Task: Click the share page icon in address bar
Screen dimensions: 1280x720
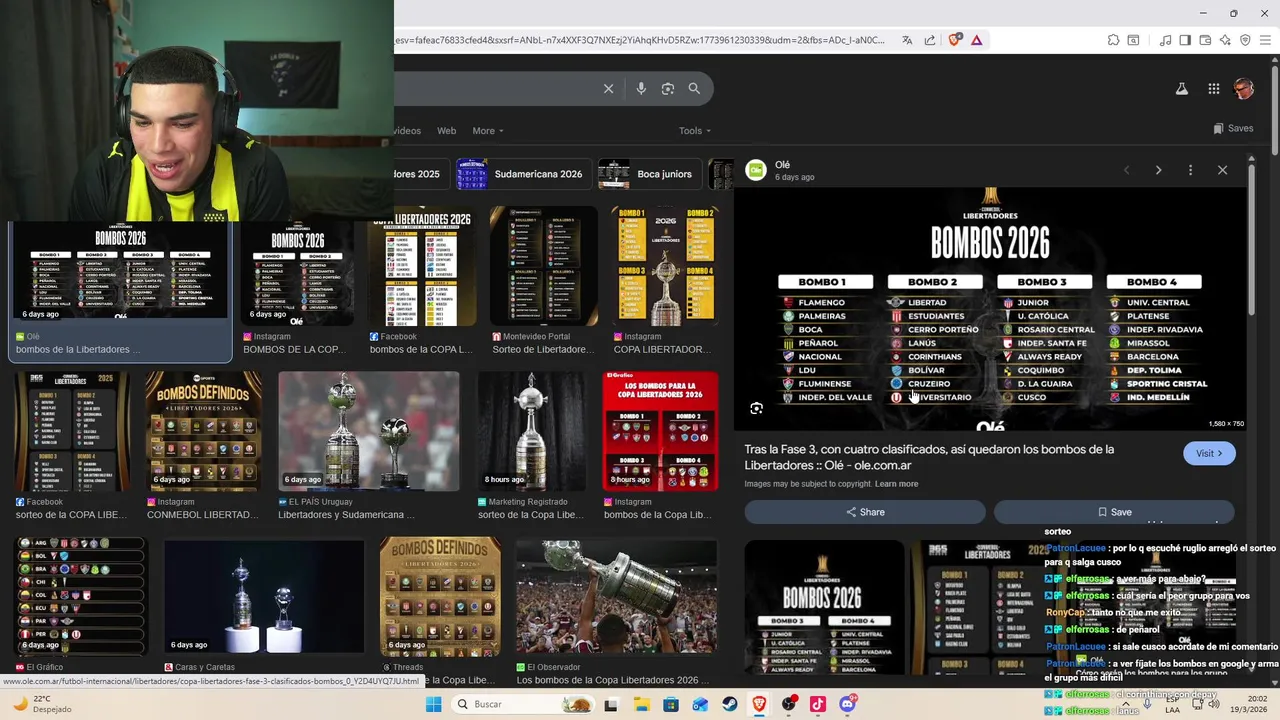Action: 930,40
